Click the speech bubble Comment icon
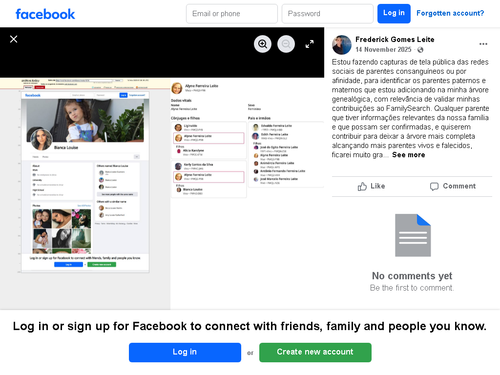Viewport: 500px width, 375px height. click(434, 186)
